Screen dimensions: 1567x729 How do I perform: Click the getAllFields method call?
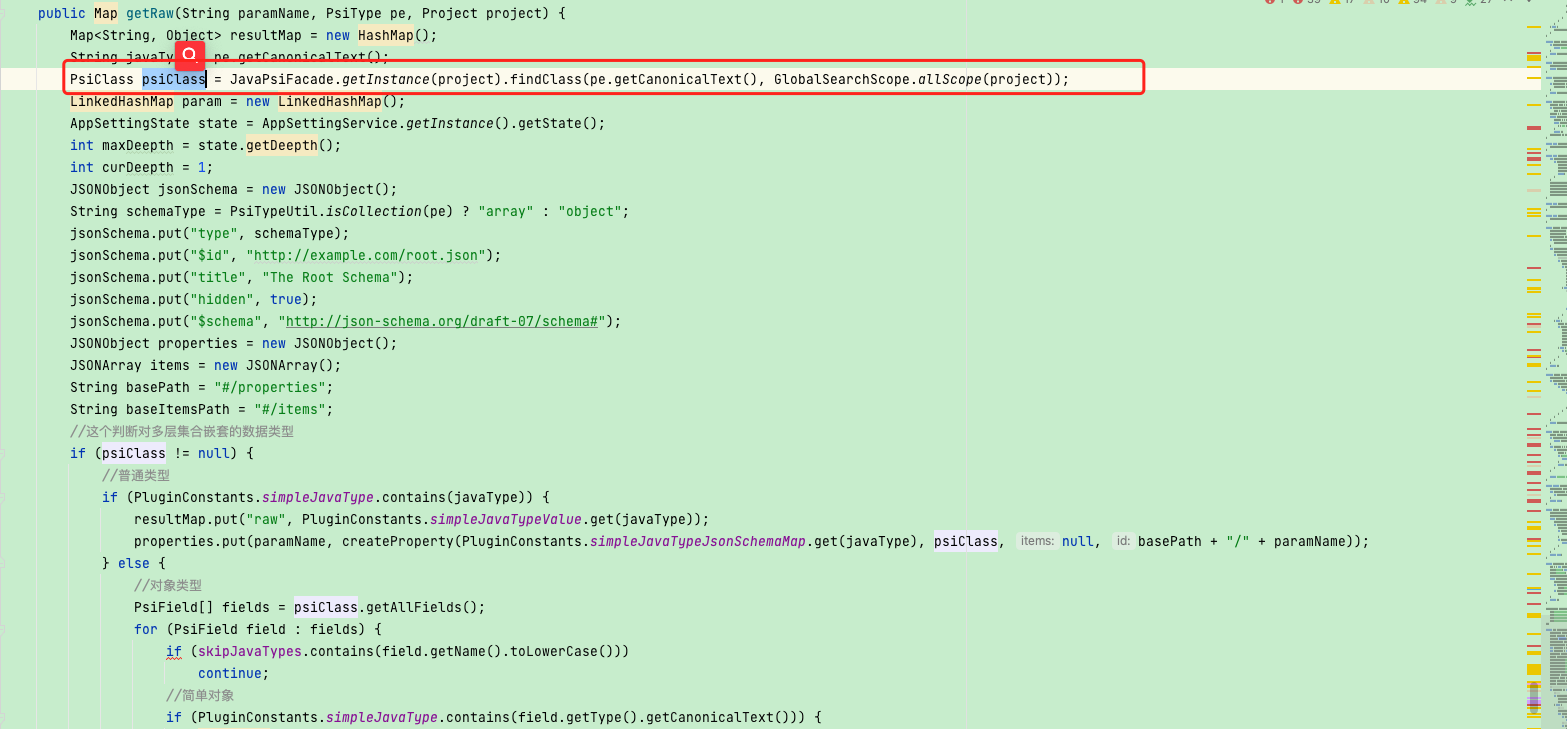[x=418, y=607]
